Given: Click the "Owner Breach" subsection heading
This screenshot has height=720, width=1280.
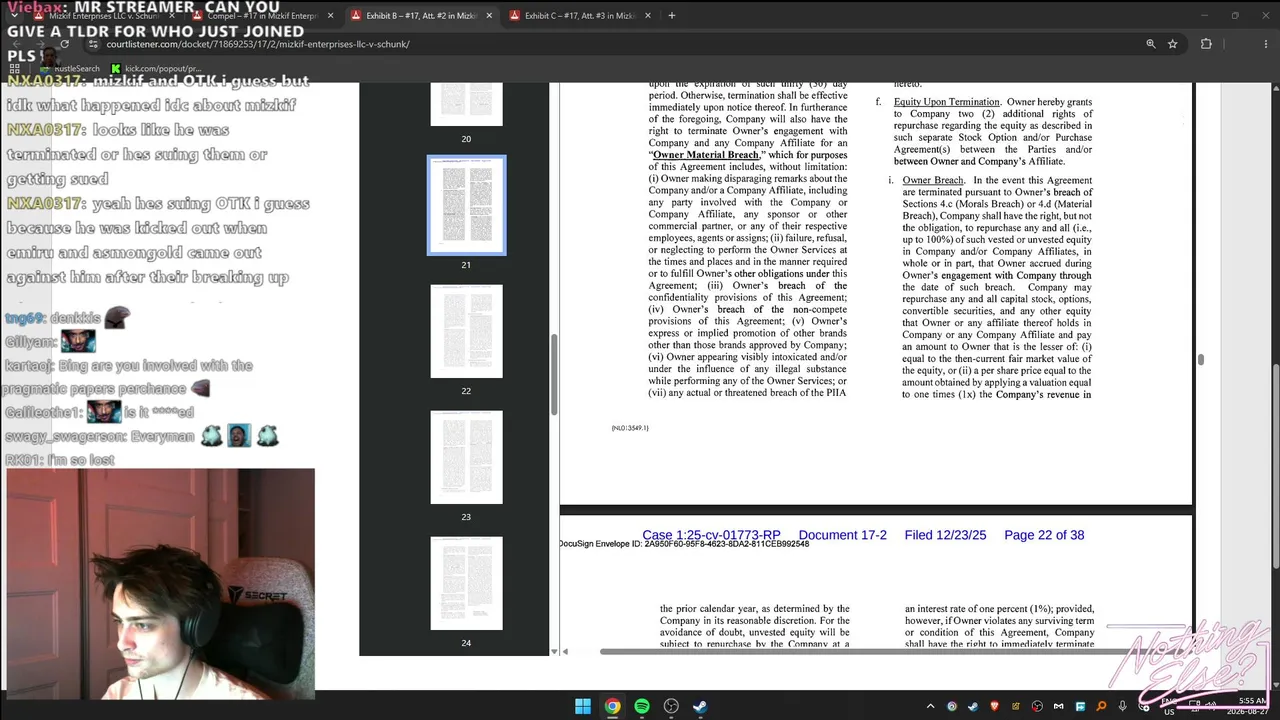Looking at the screenshot, I should 933,180.
